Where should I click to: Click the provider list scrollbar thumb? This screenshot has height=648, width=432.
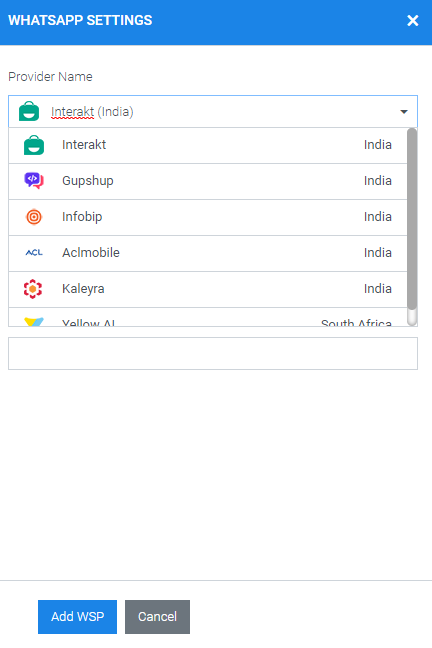tap(412, 219)
